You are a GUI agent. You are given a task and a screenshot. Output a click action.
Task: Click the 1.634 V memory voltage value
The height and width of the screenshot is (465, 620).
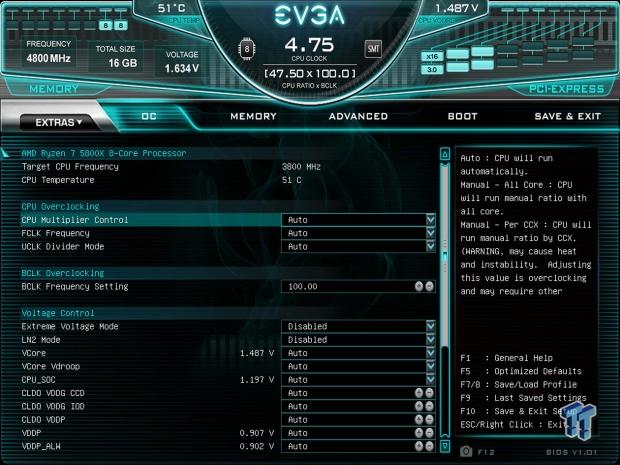coord(181,69)
